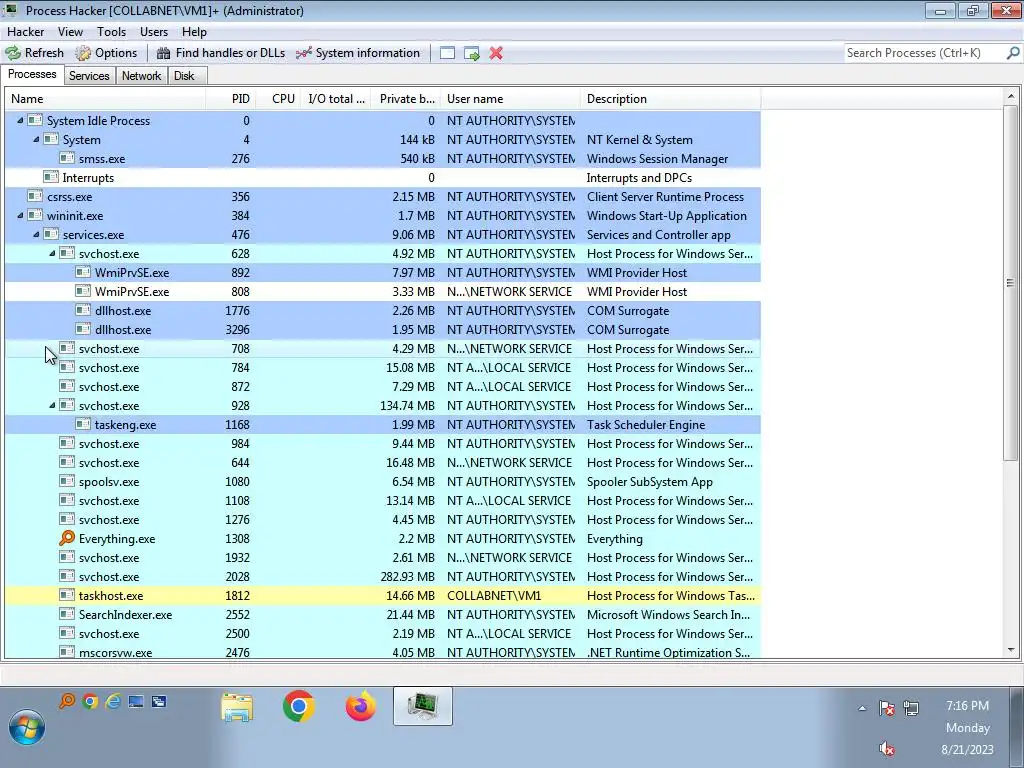Sort by Private bytes column header

406,99
